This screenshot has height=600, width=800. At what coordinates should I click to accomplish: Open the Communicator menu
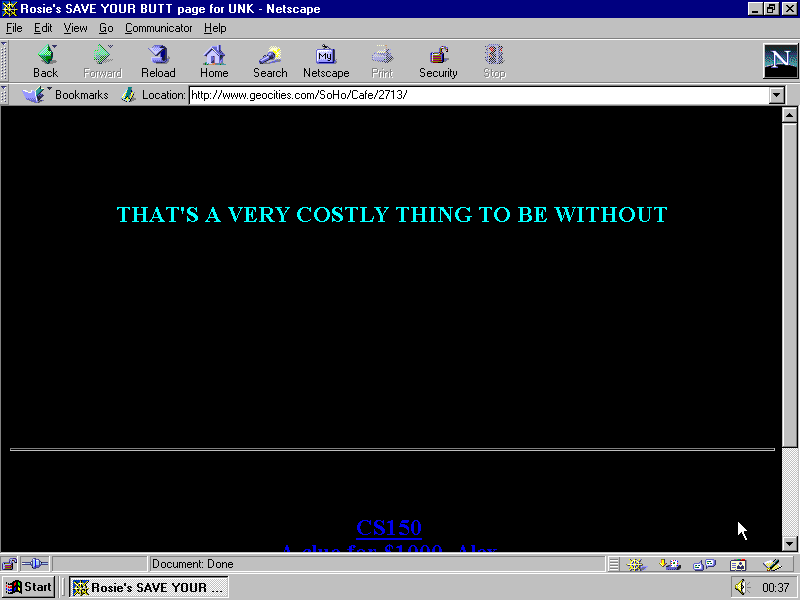coord(158,28)
